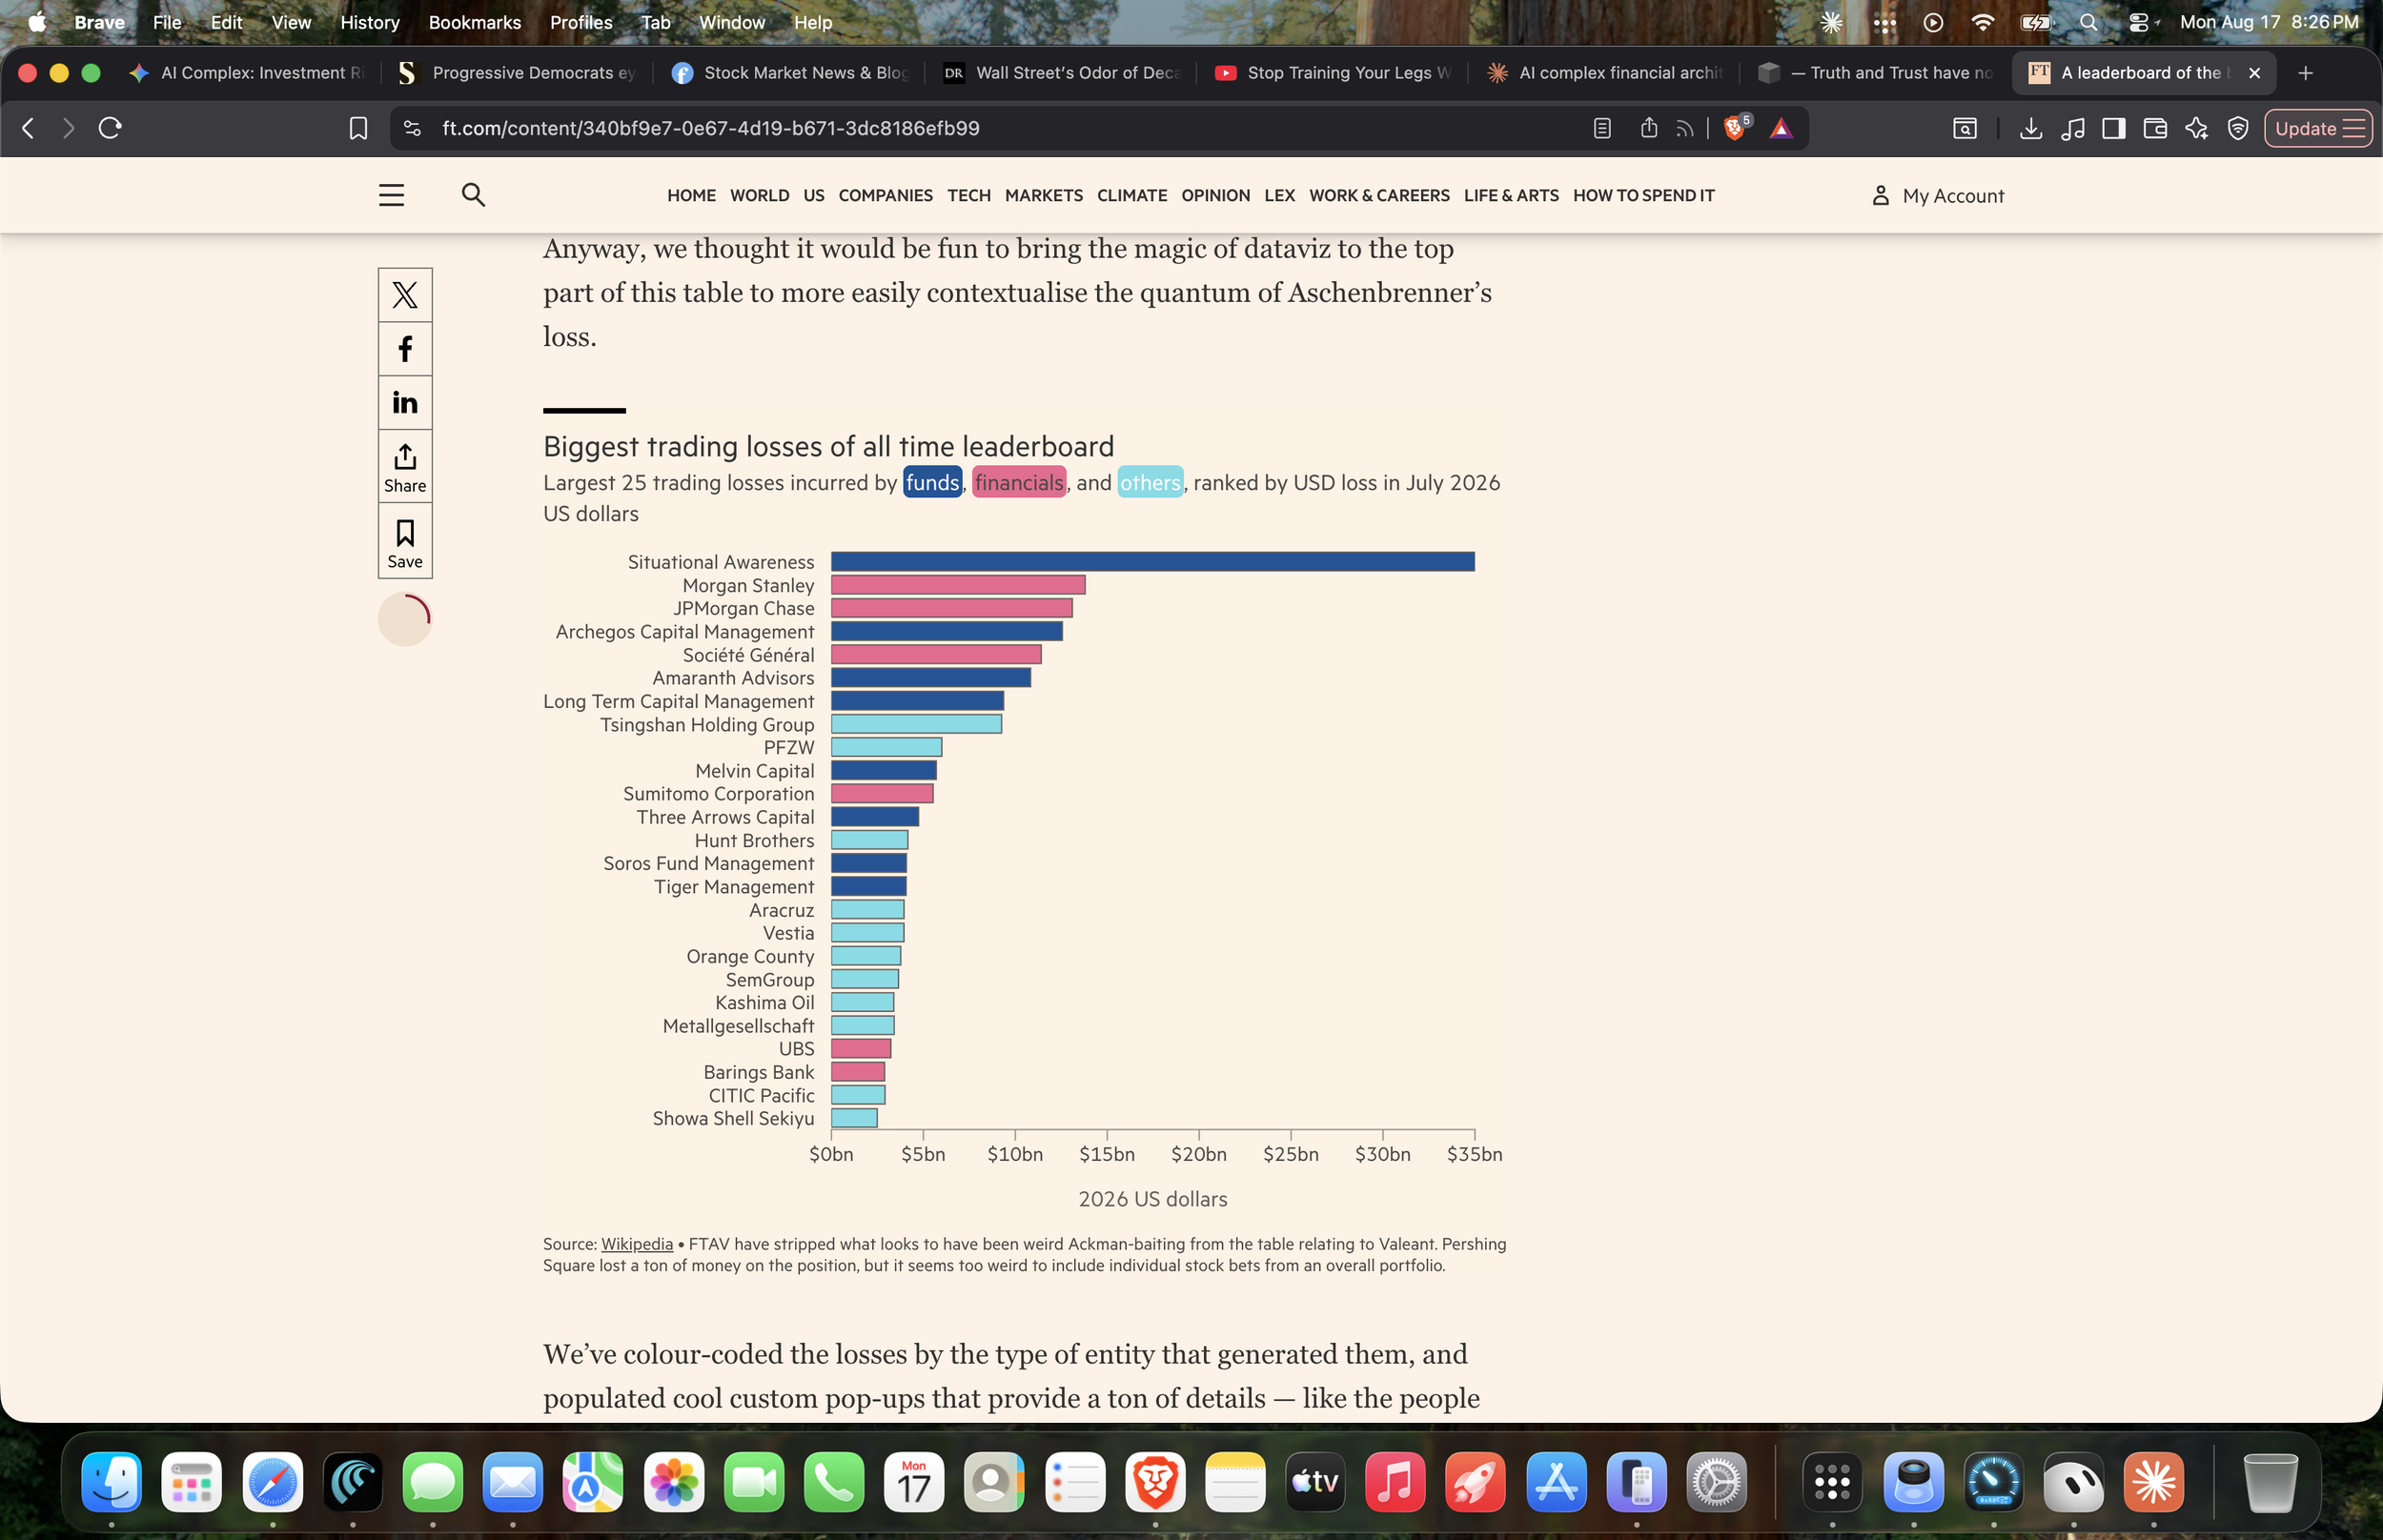Focus the ft.com address bar URL
2383x1540 pixels.
(x=710, y=128)
